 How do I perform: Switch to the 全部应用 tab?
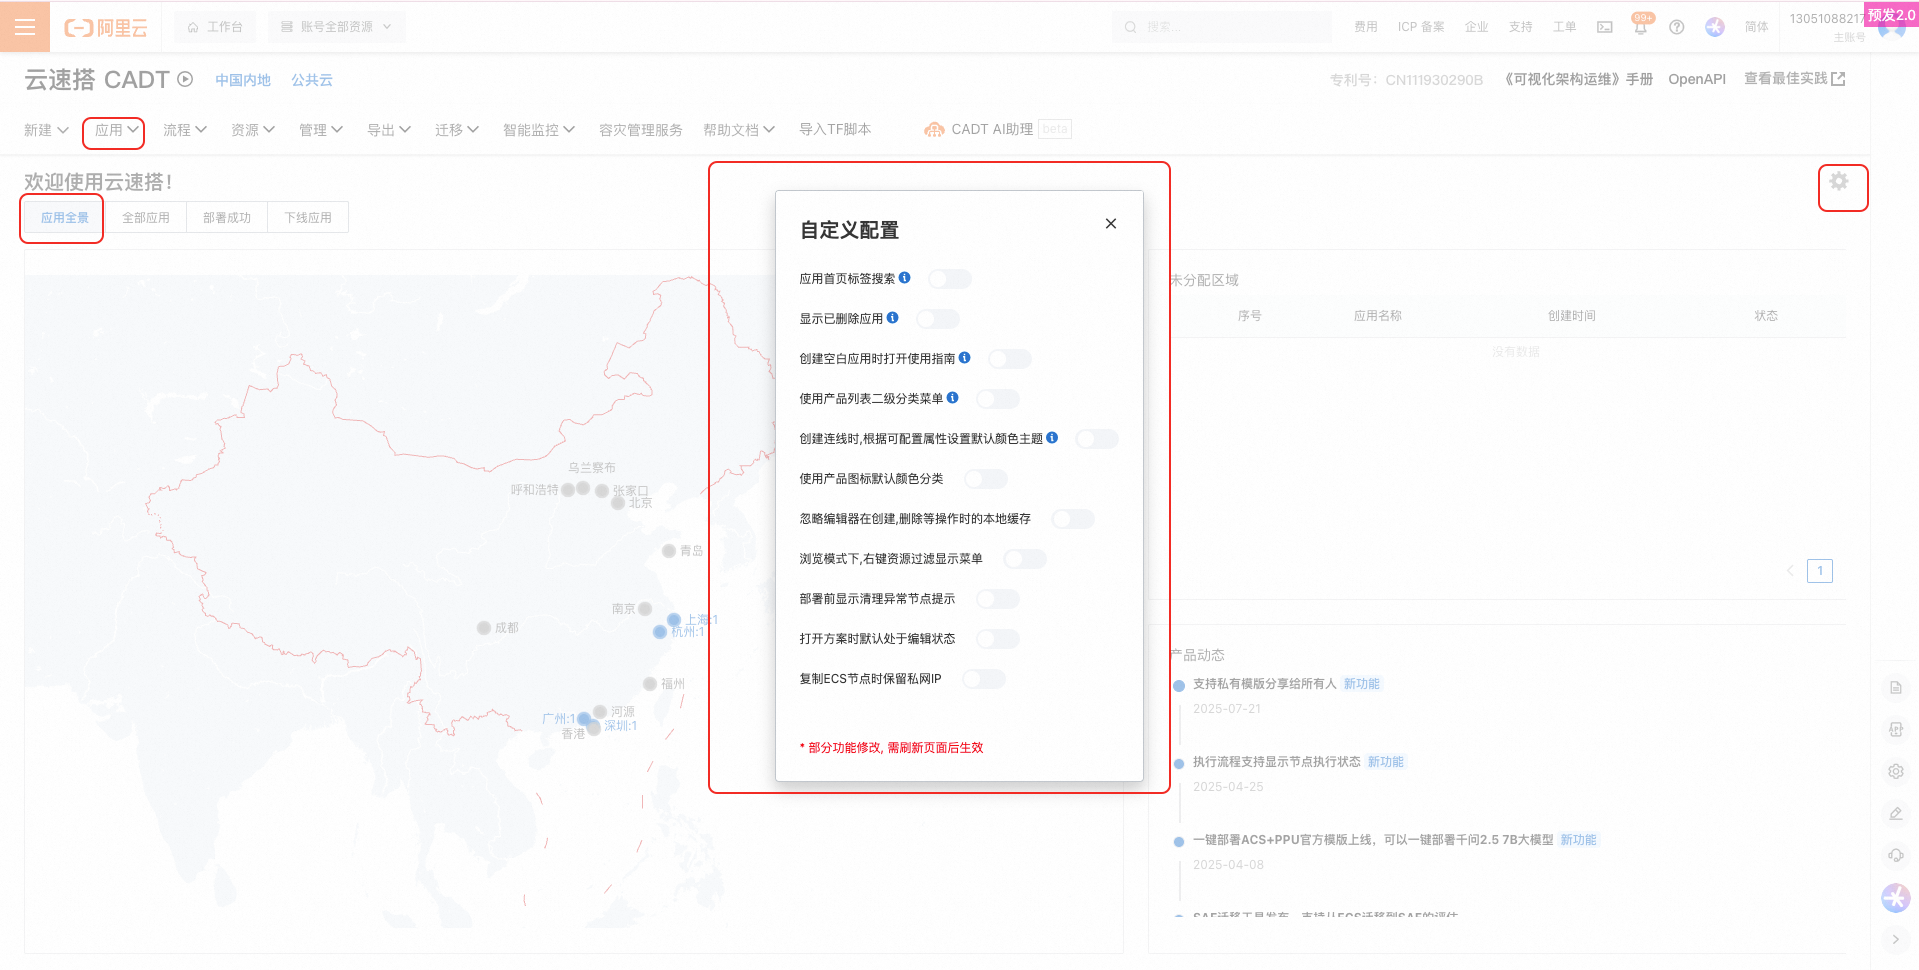pos(146,217)
